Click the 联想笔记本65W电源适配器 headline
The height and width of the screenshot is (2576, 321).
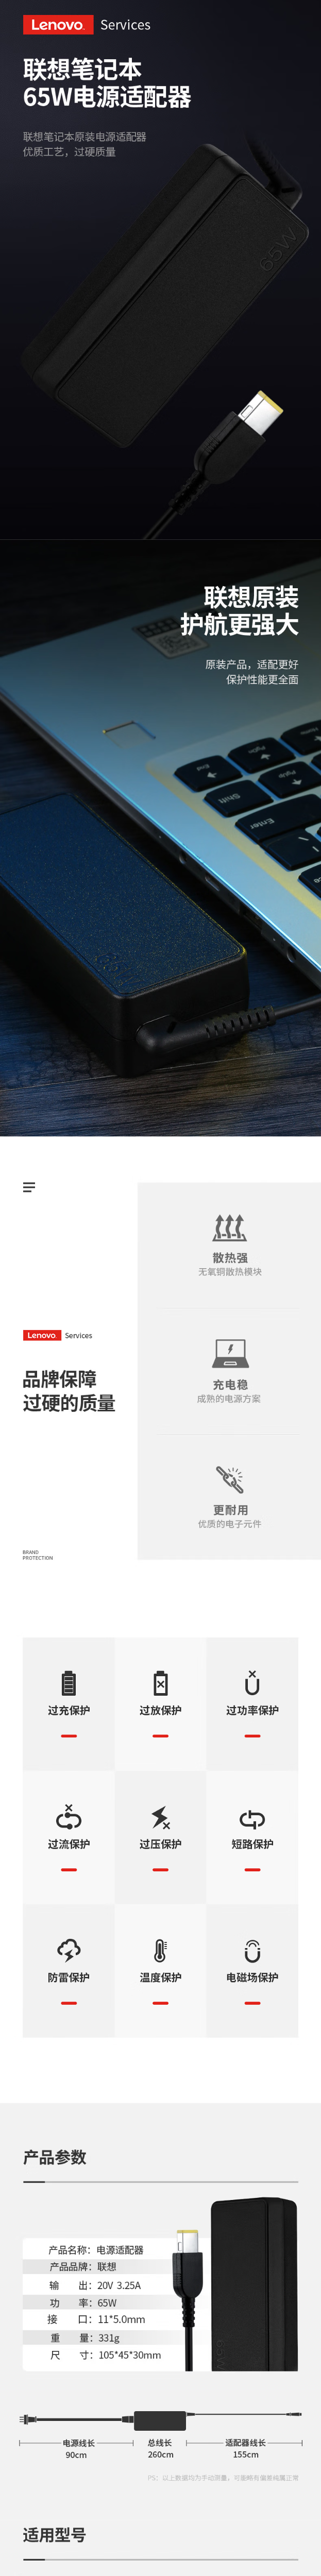pos(107,83)
